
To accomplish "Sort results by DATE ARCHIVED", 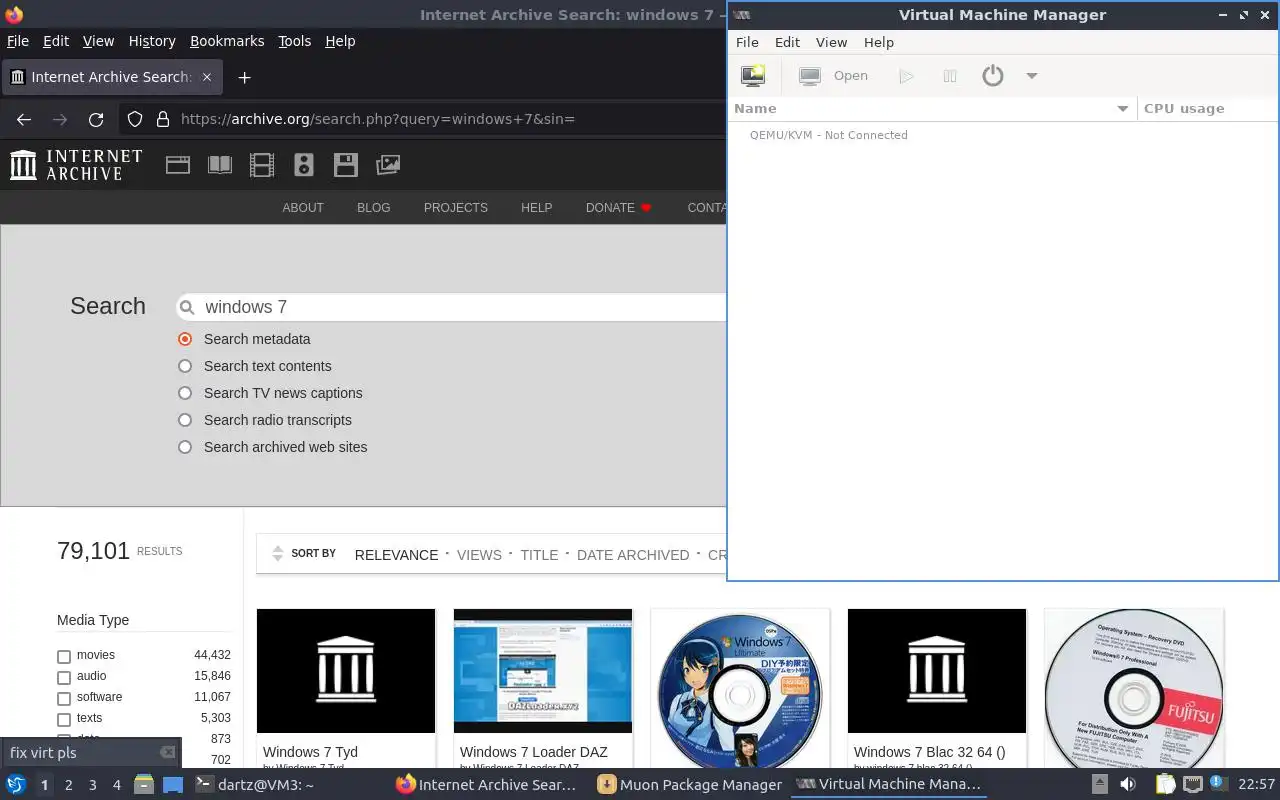I will click(x=633, y=555).
